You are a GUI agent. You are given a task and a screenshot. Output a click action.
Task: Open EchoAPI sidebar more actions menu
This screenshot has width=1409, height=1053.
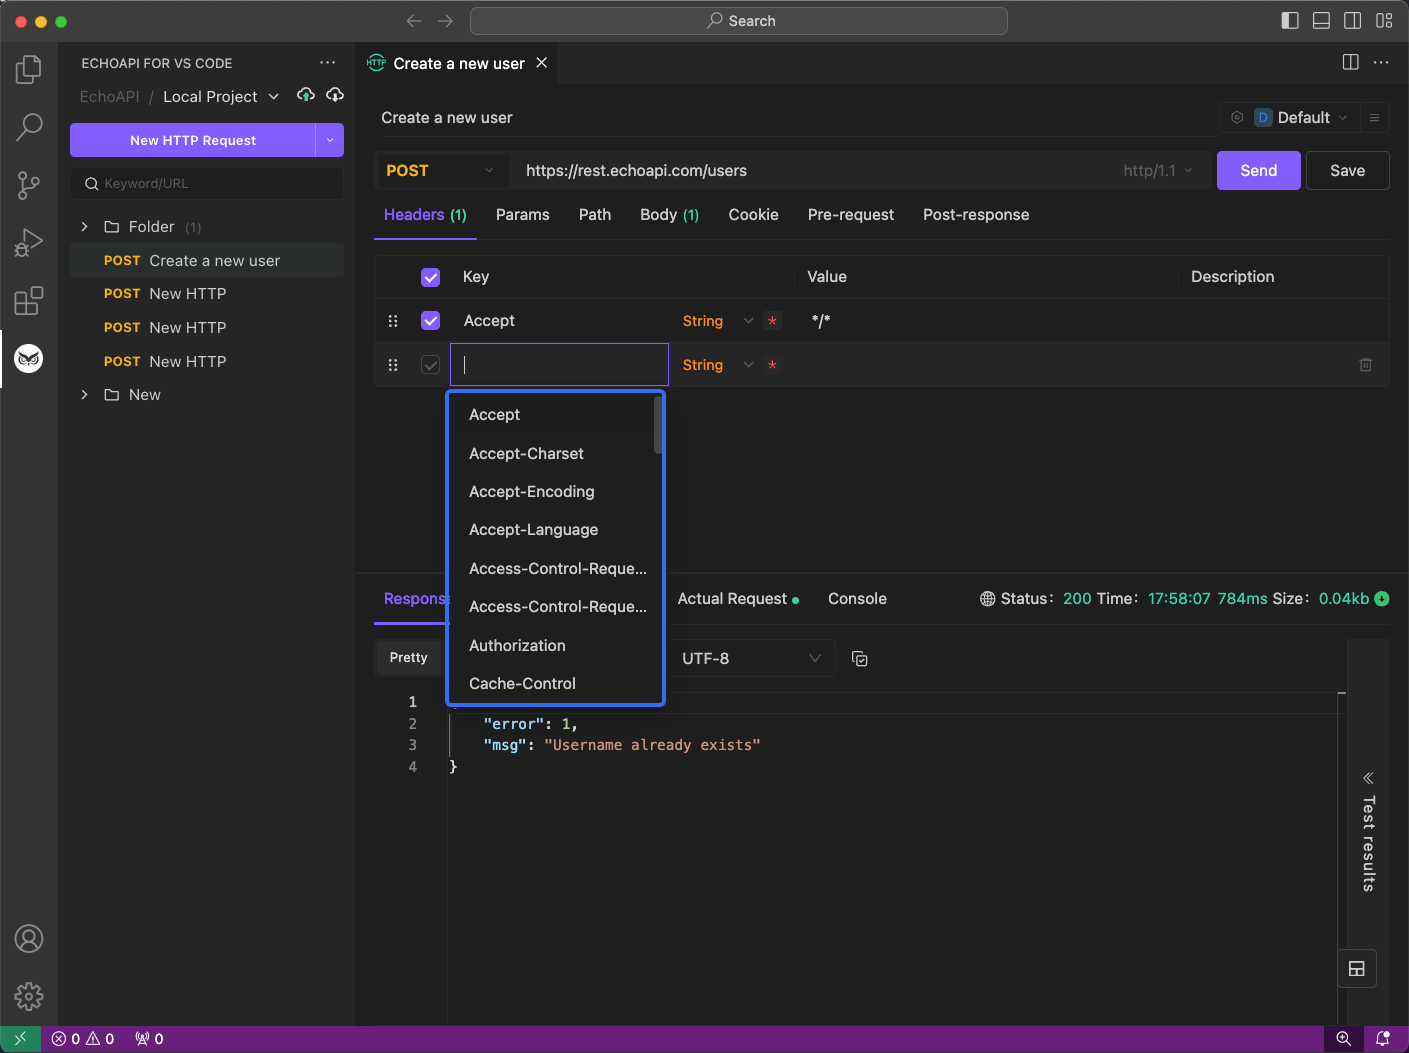click(328, 62)
